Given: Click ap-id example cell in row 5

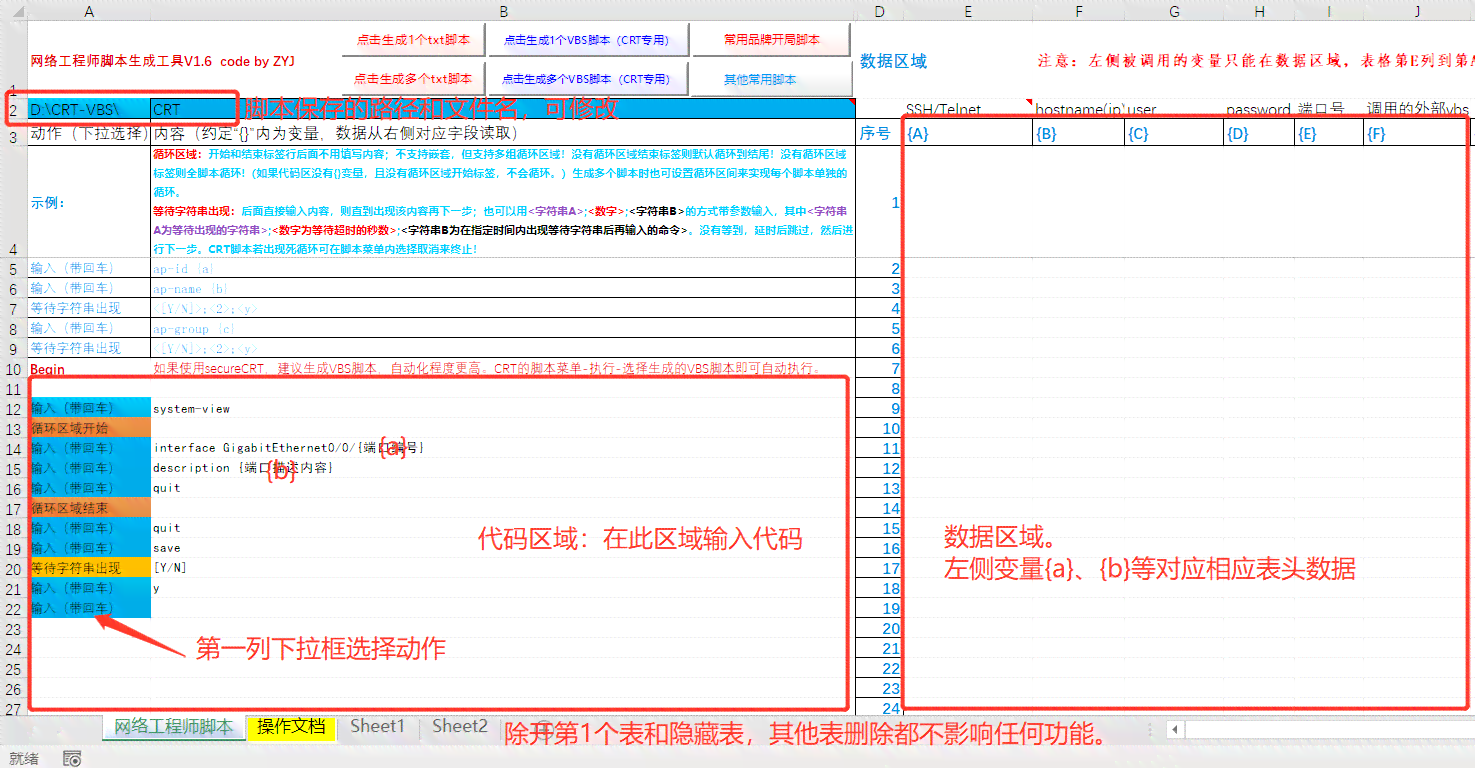Looking at the screenshot, I should pyautogui.click(x=503, y=268).
